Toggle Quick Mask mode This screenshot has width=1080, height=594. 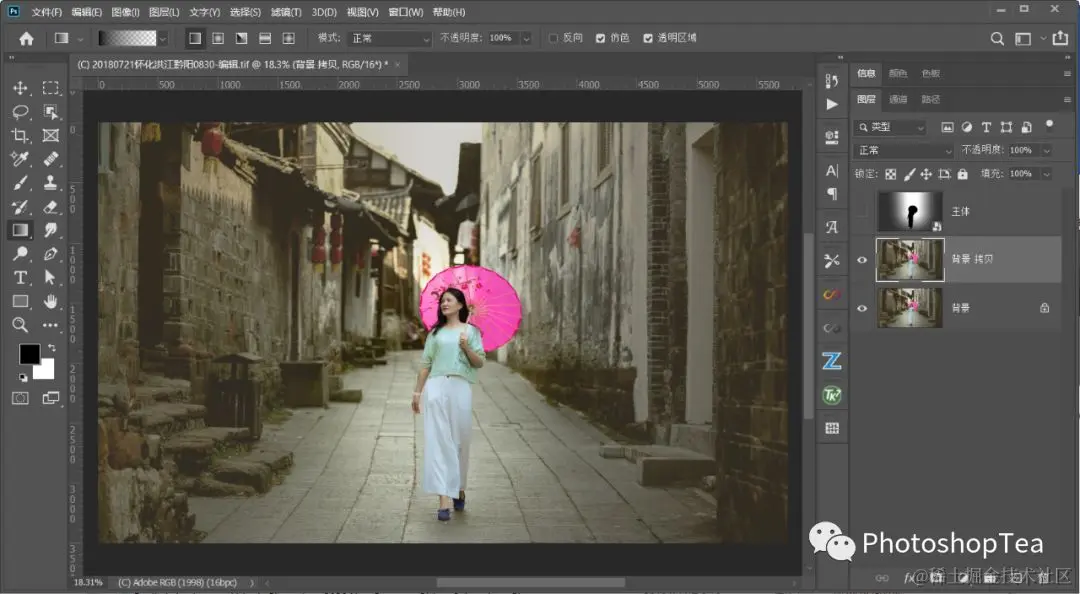point(20,398)
